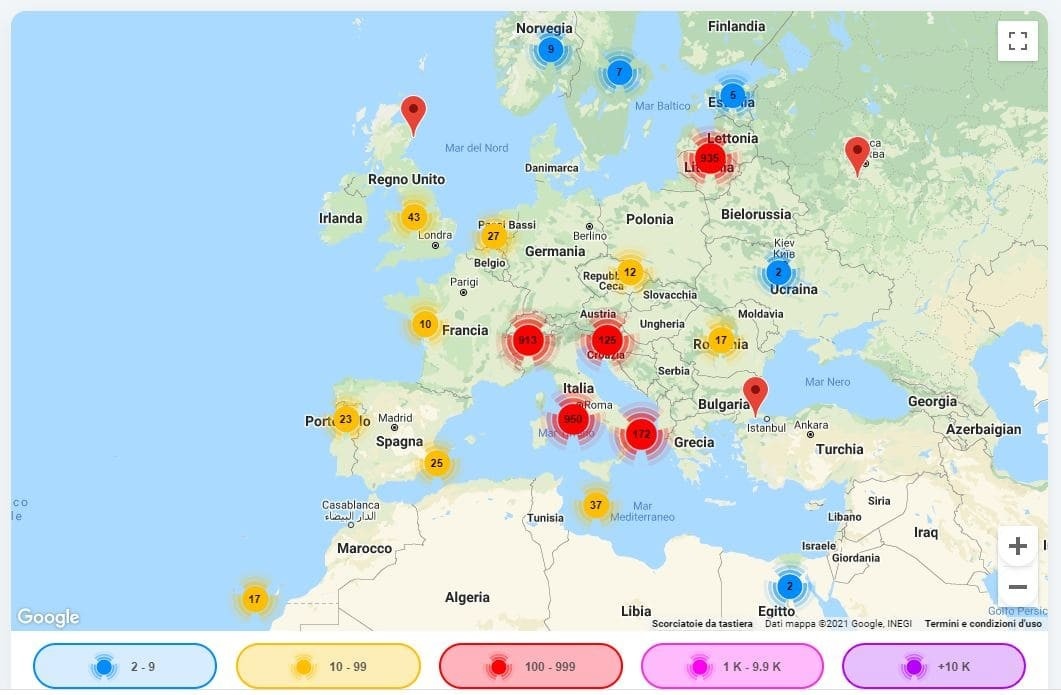Click the Azerbaigian country label

pos(983,430)
